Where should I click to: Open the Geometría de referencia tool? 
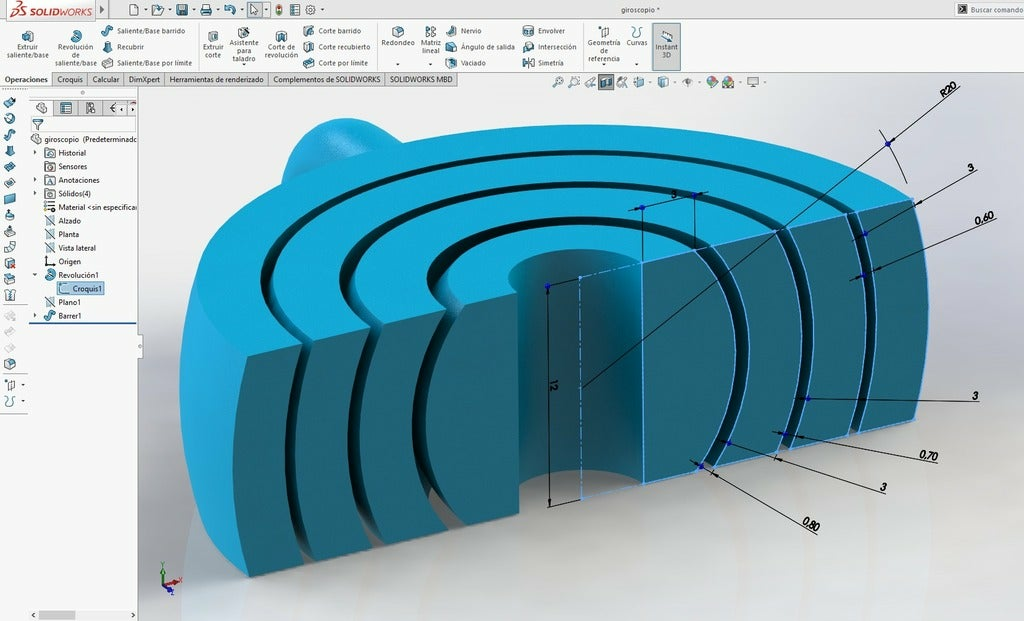pos(603,44)
